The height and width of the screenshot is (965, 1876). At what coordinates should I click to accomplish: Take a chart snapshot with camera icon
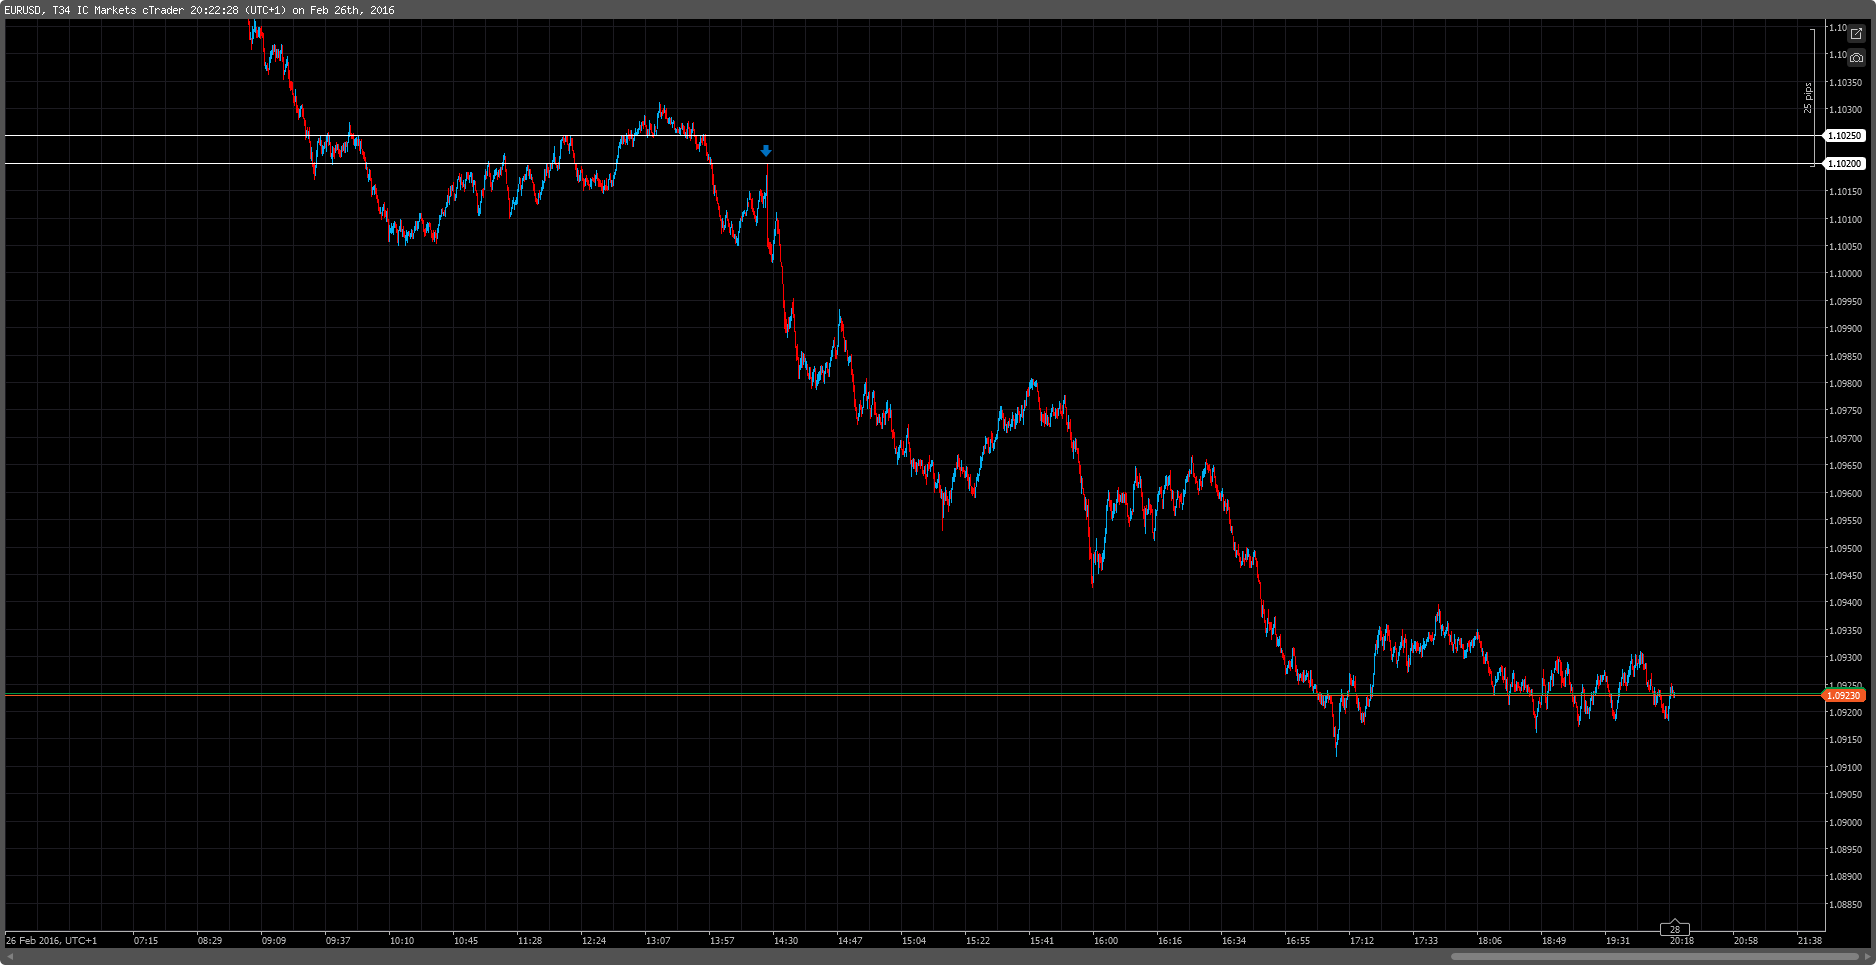1856,58
